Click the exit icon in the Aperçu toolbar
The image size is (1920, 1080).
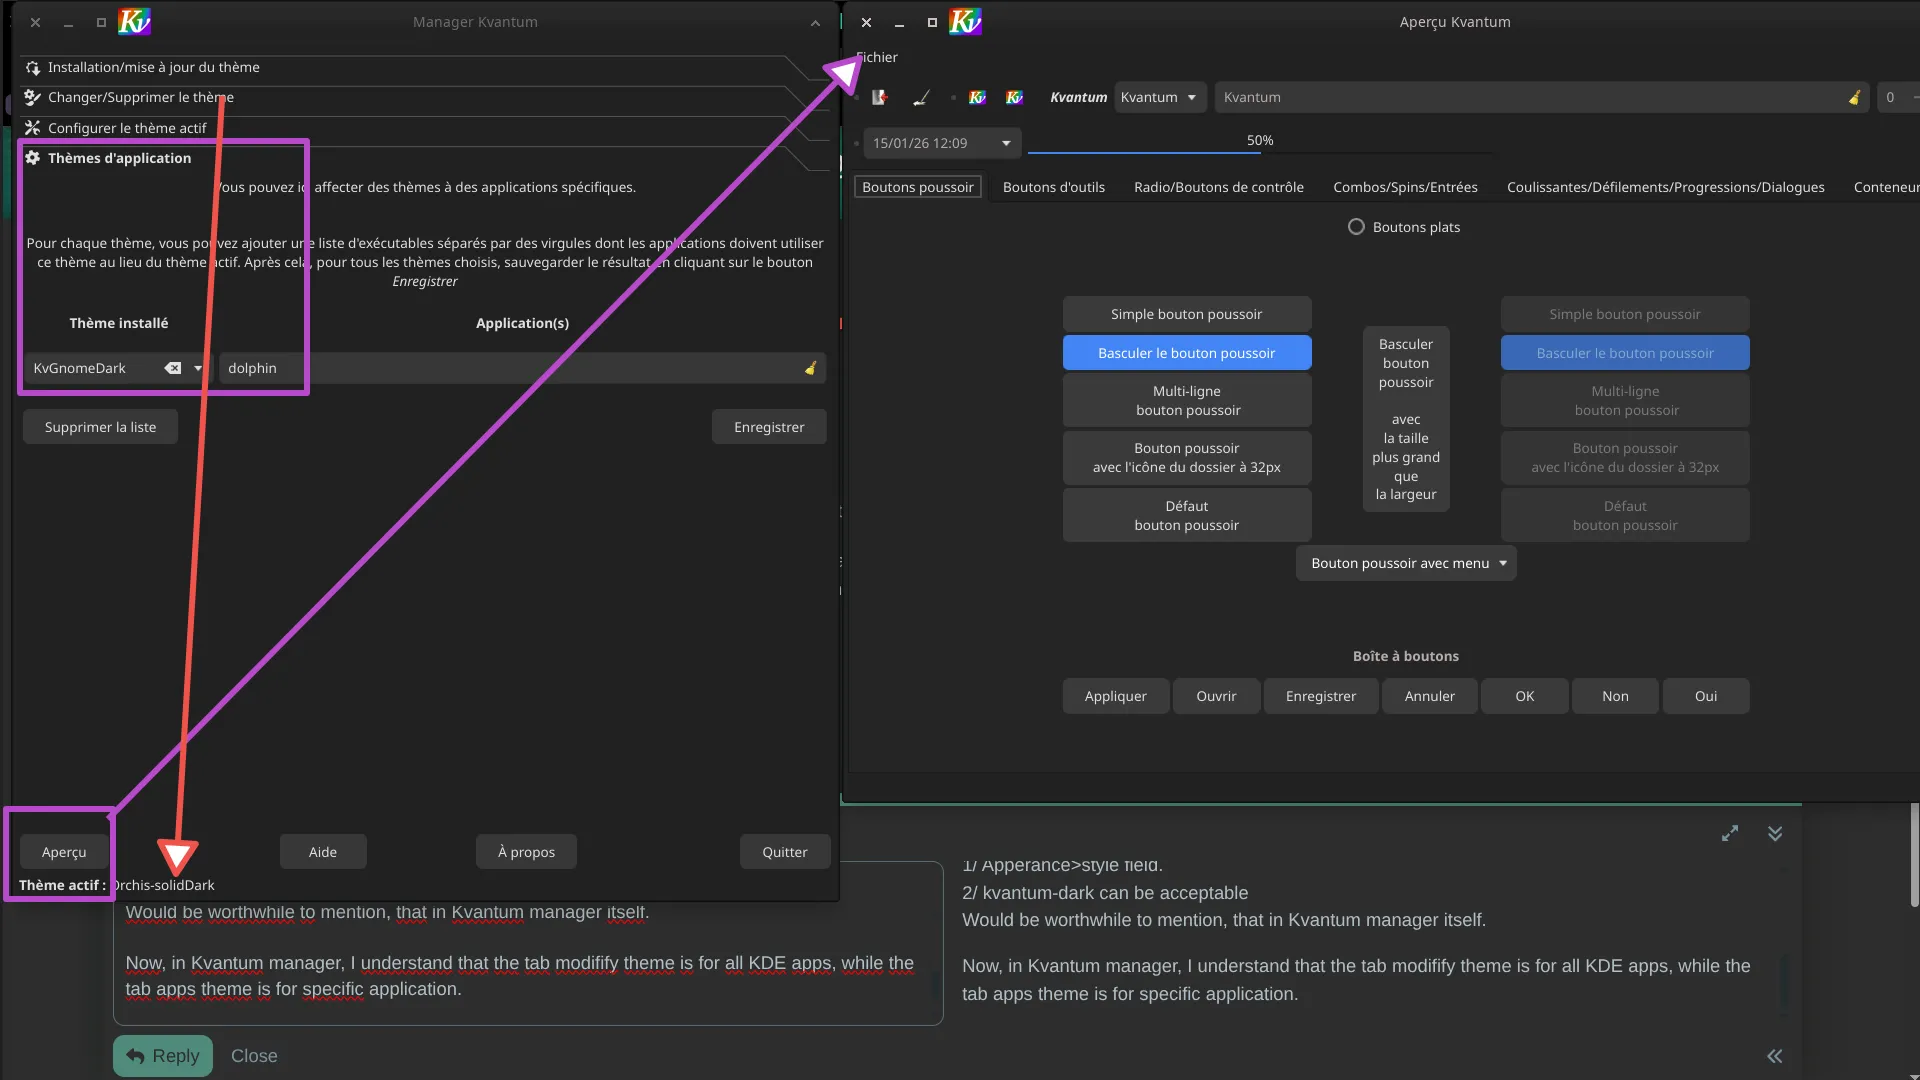coord(879,97)
